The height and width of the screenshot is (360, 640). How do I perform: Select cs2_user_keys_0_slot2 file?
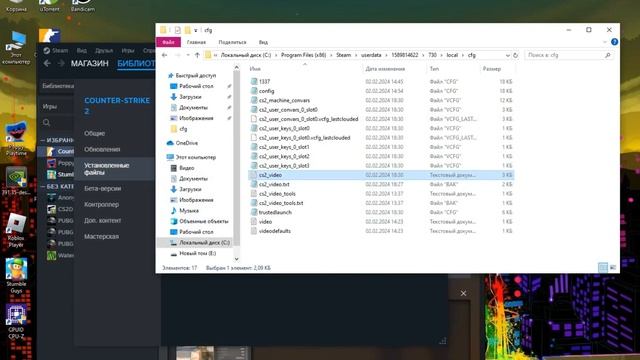tap(284, 156)
